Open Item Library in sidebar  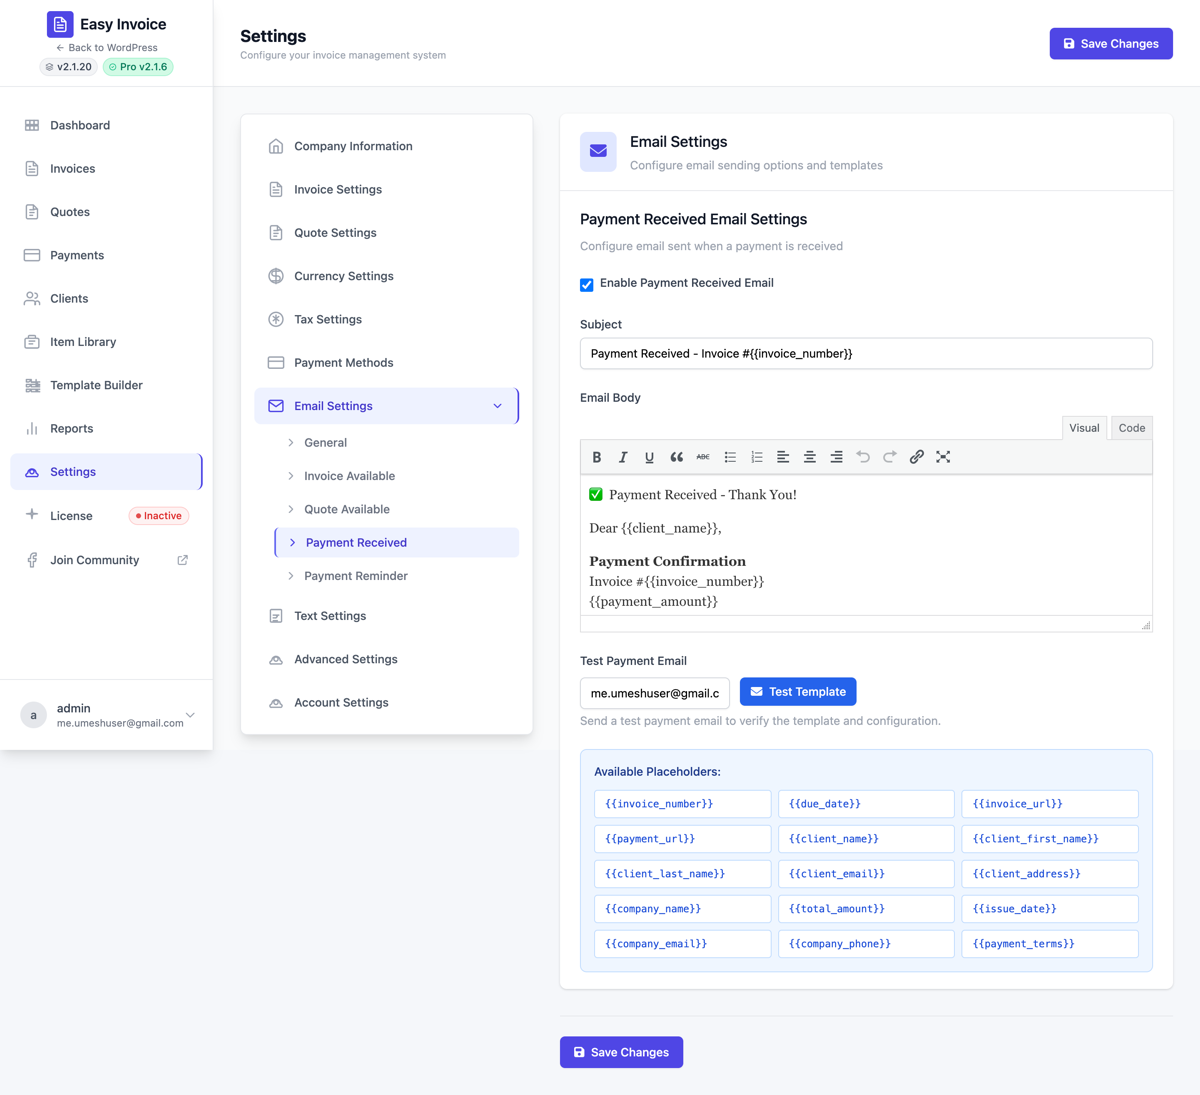coord(106,342)
